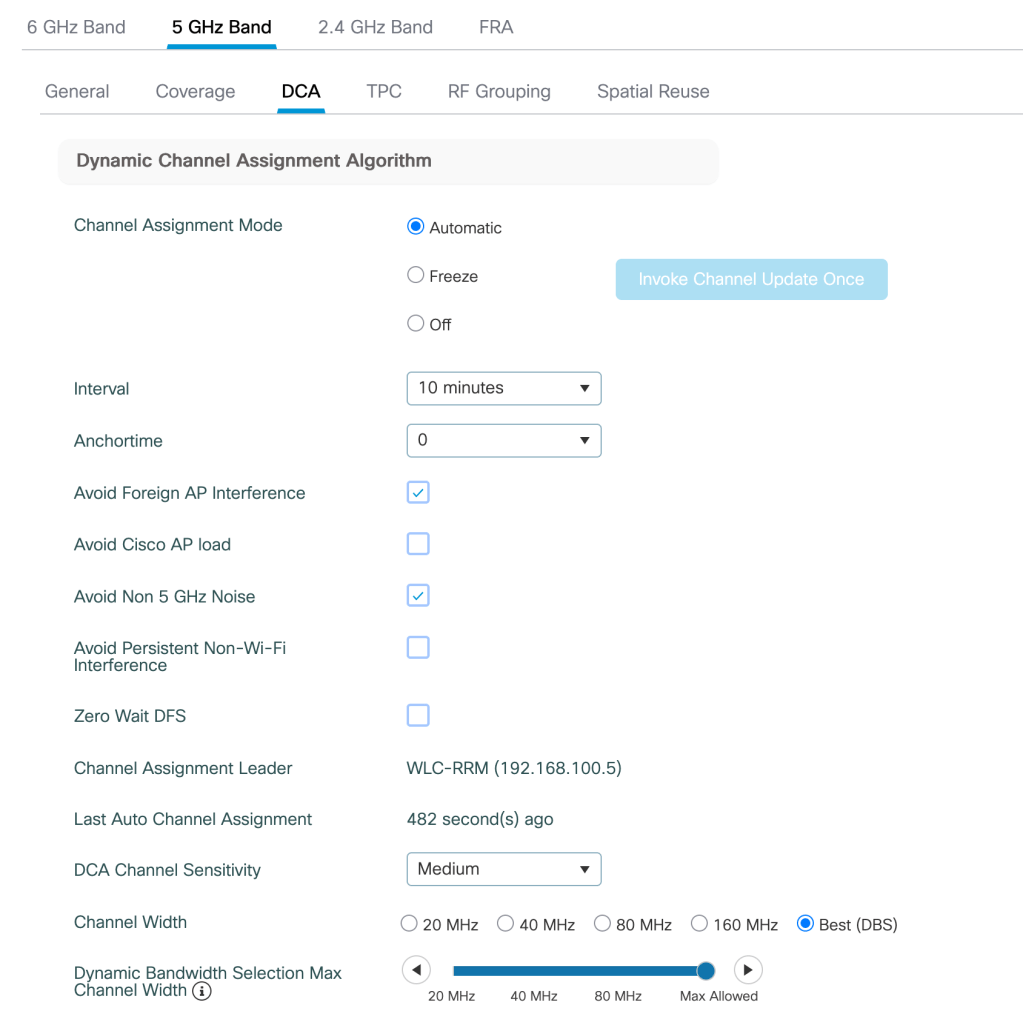The height and width of the screenshot is (1011, 1023).
Task: Open the Interval dropdown
Action: tap(503, 388)
